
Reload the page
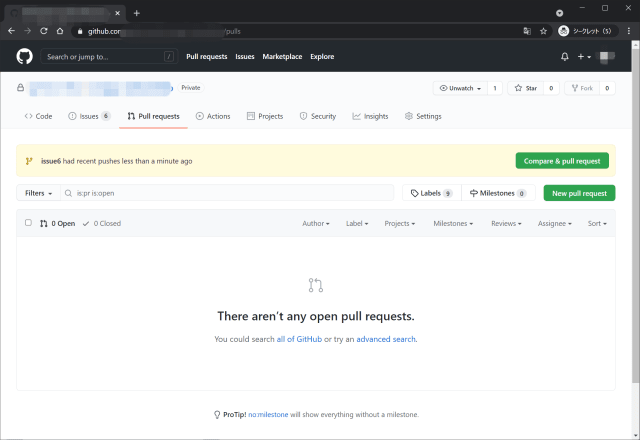44,31
